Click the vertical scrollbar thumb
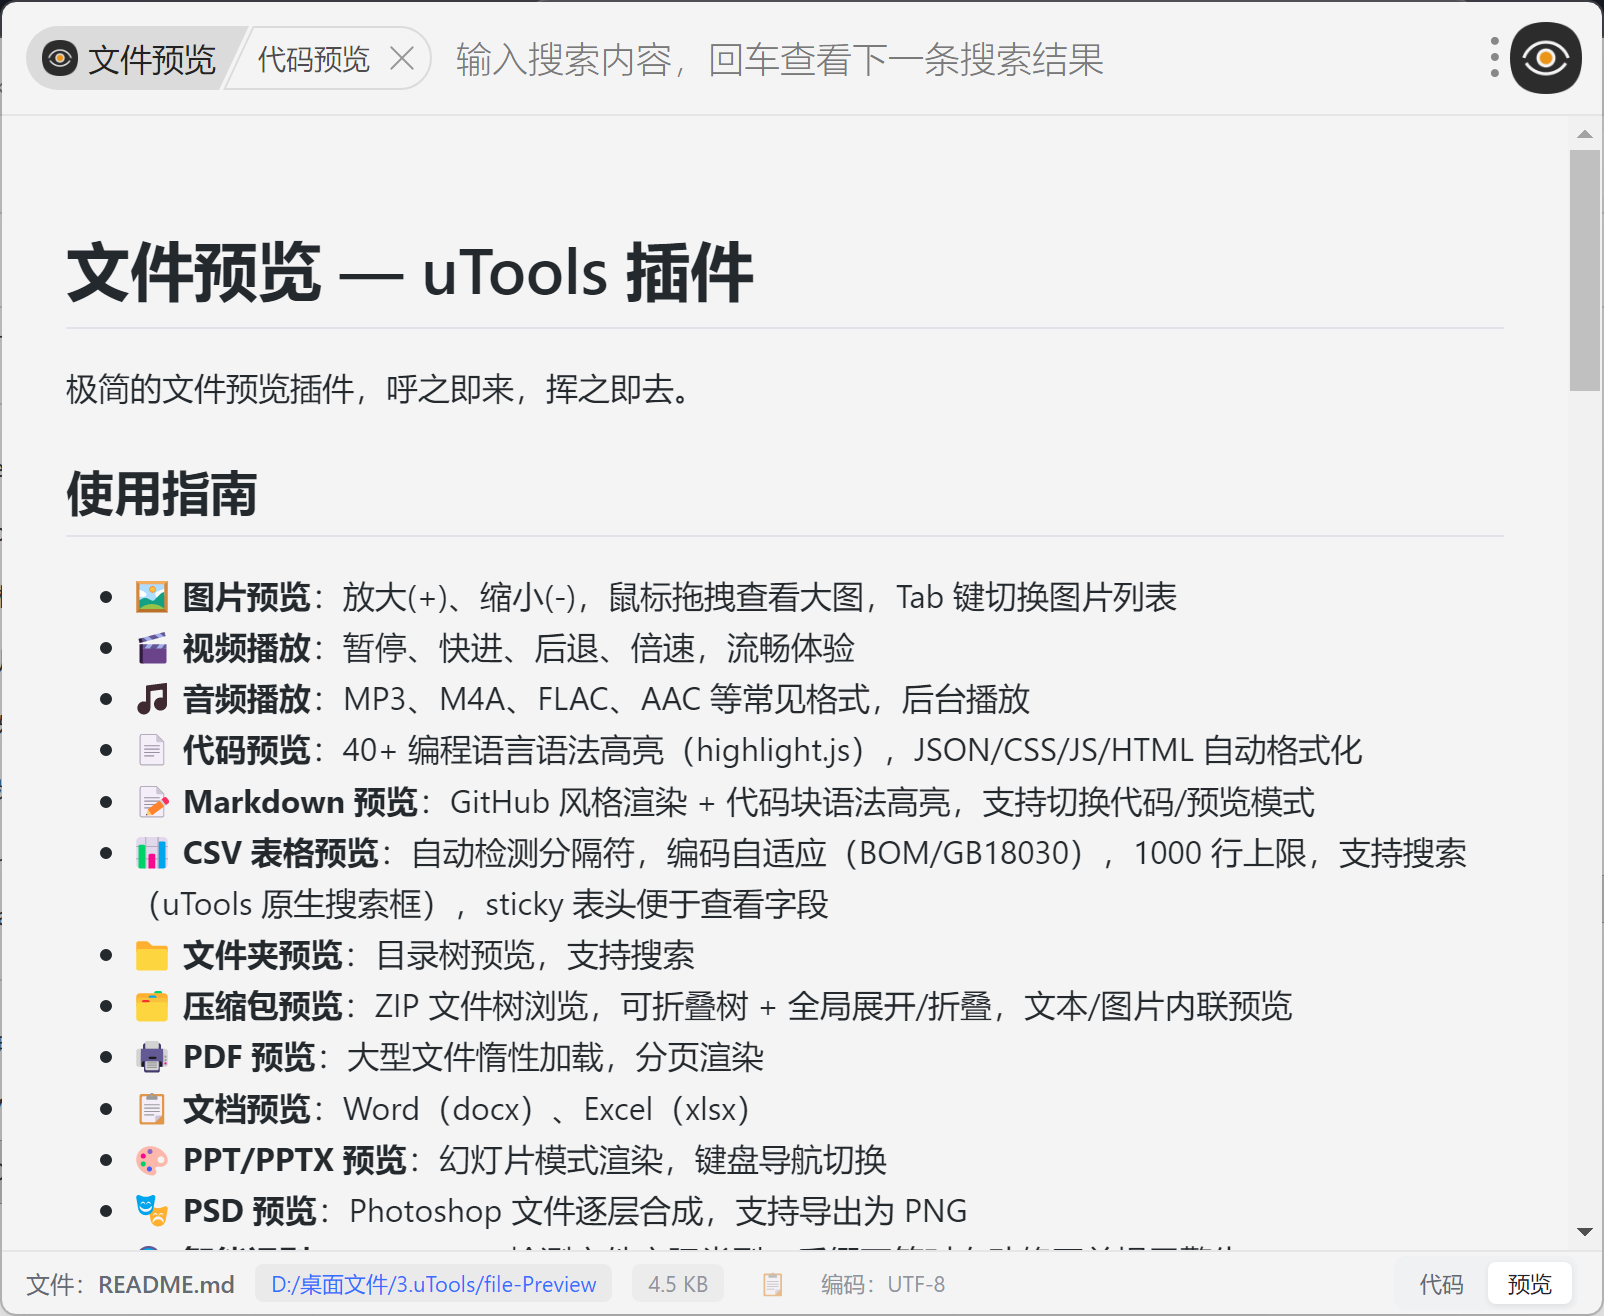This screenshot has width=1604, height=1316. pyautogui.click(x=1584, y=270)
